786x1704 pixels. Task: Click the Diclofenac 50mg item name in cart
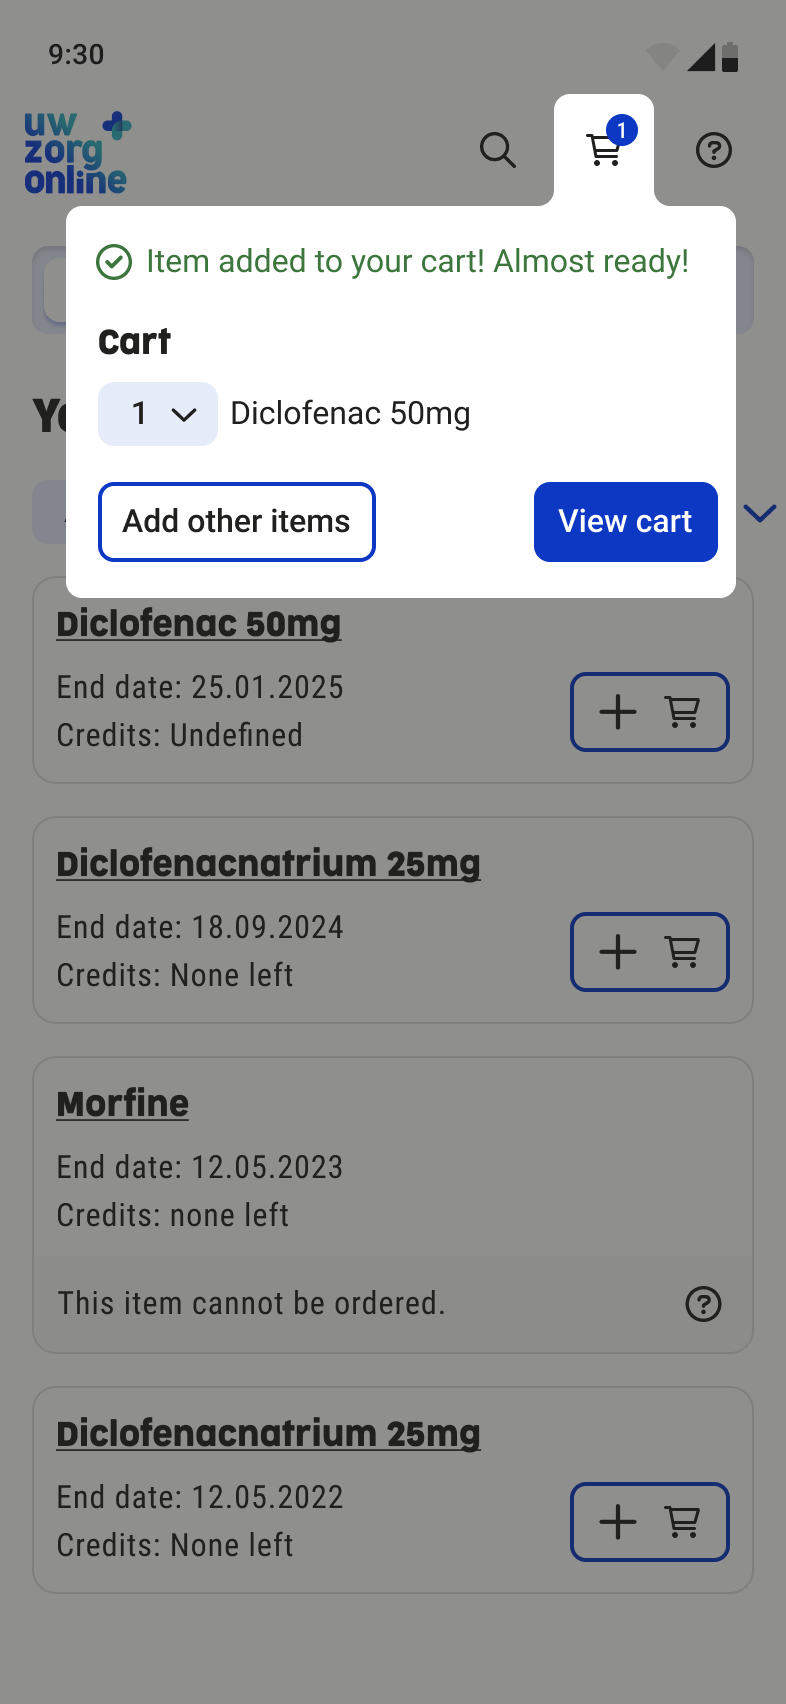[350, 414]
